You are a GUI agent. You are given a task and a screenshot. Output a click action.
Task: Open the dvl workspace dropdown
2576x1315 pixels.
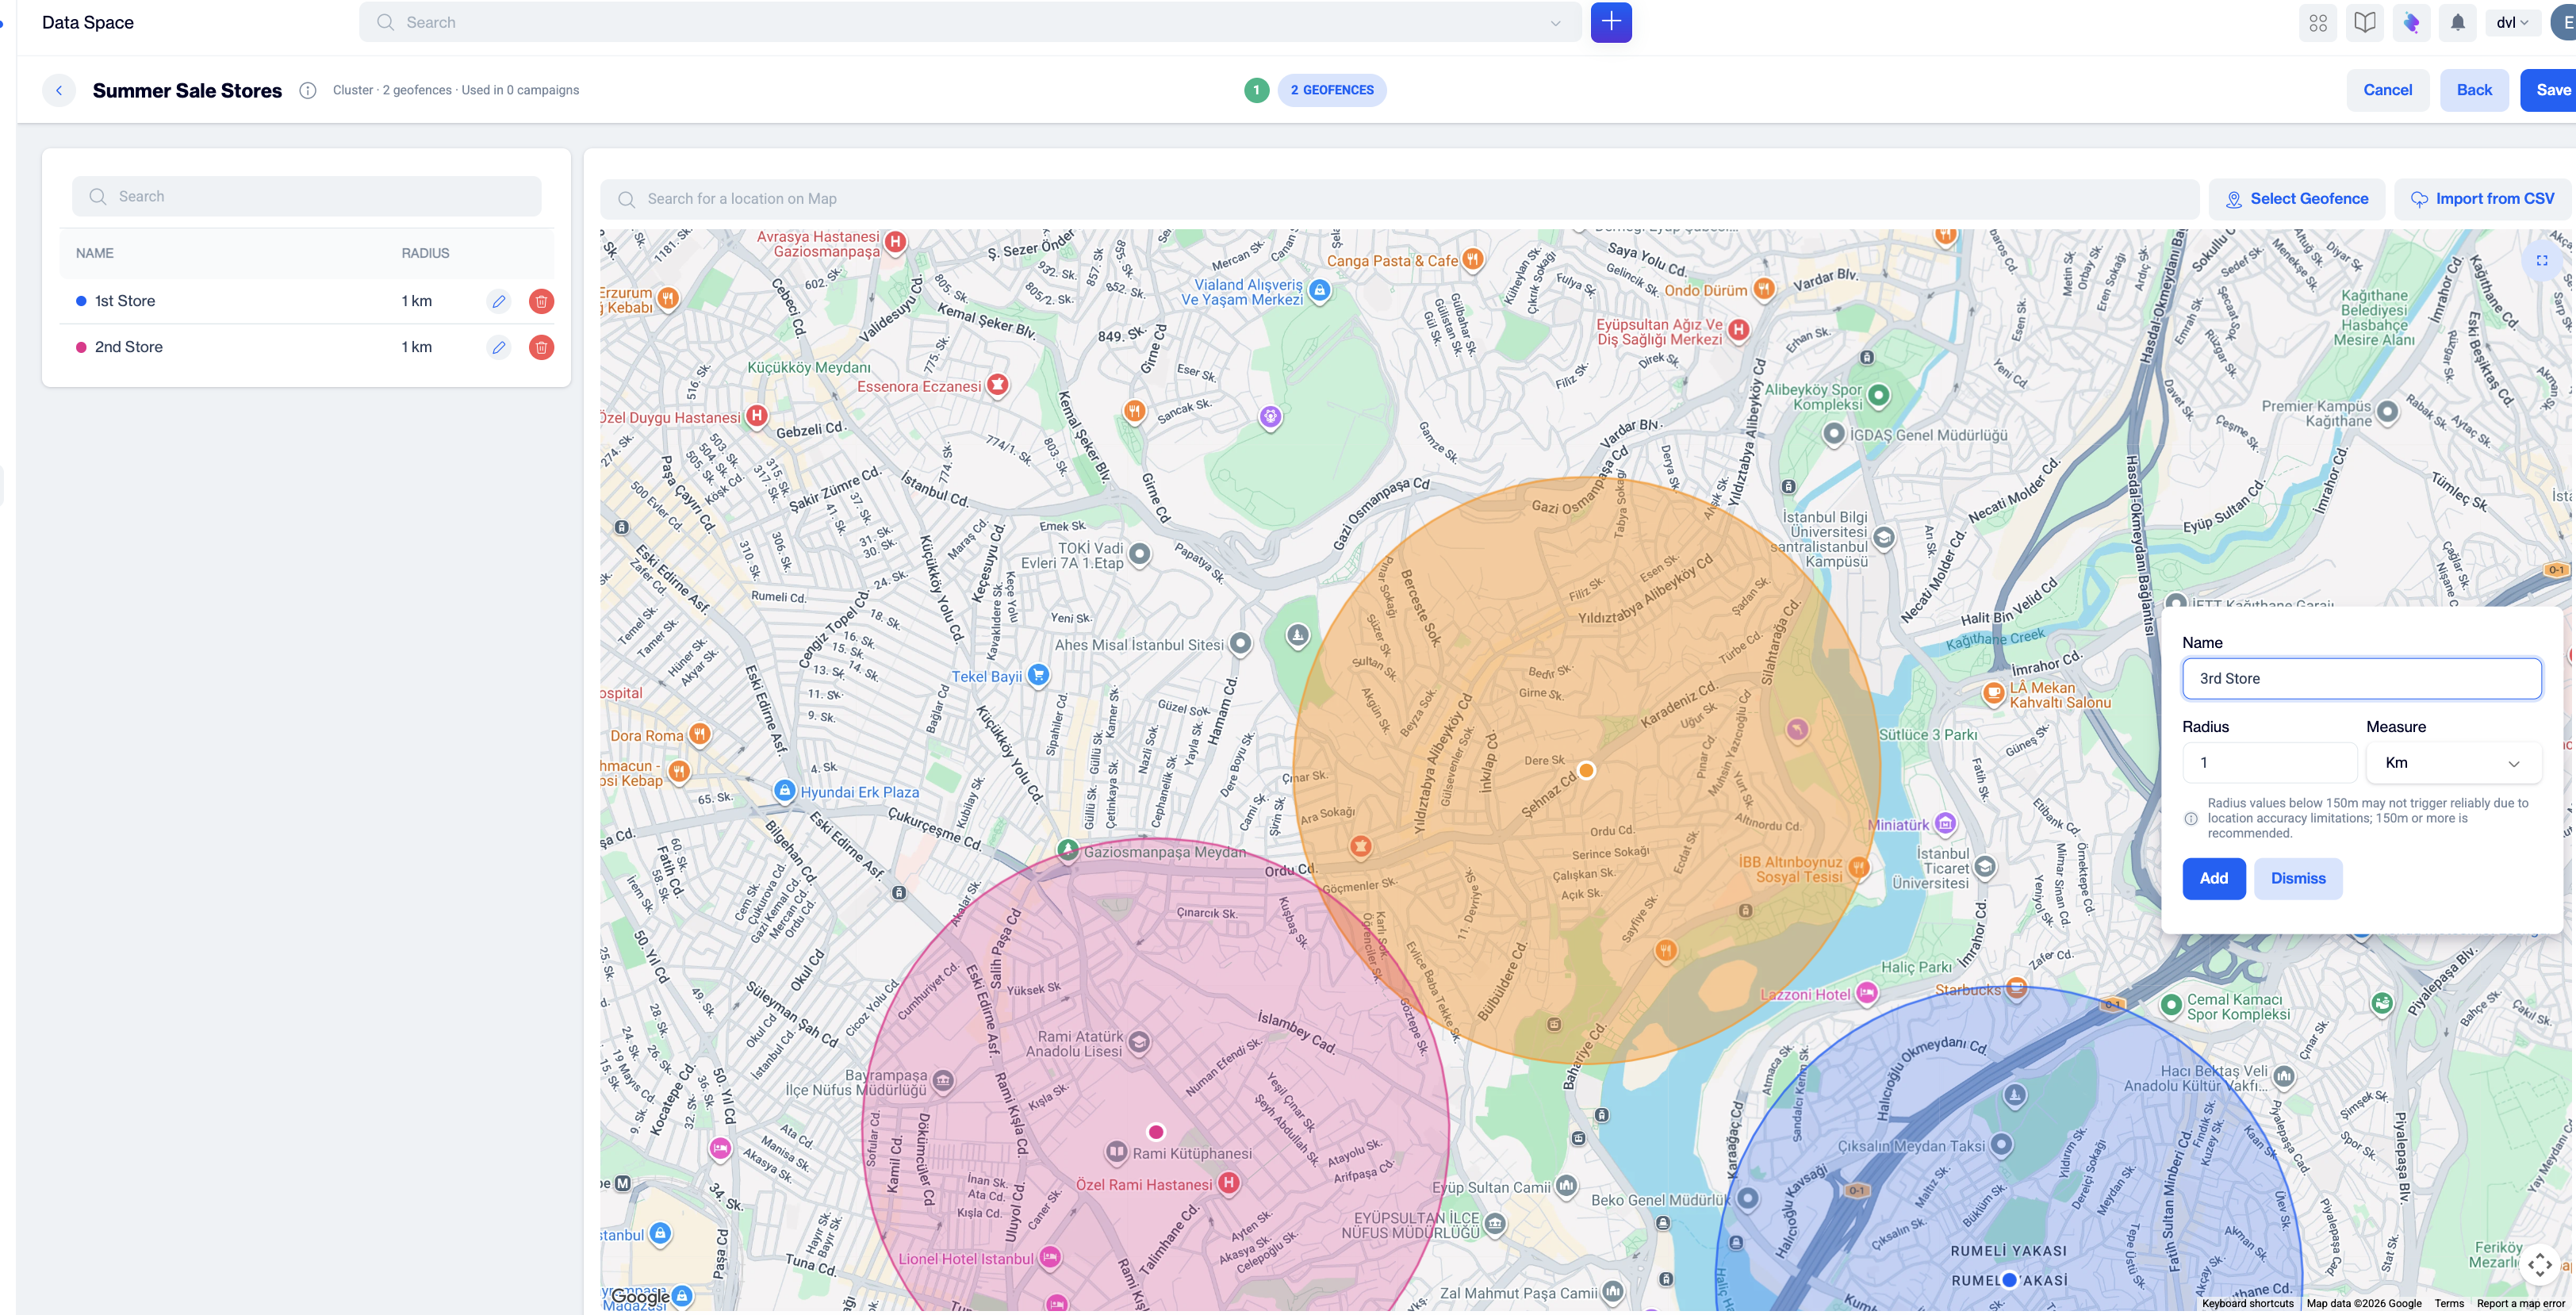point(2512,22)
